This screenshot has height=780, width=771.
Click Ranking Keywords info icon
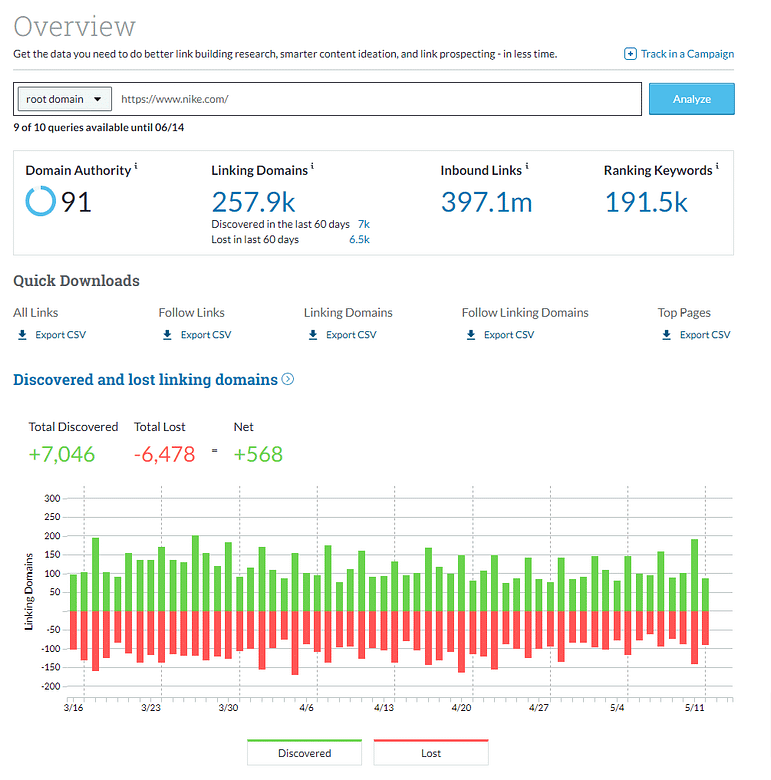pyautogui.click(x=717, y=167)
